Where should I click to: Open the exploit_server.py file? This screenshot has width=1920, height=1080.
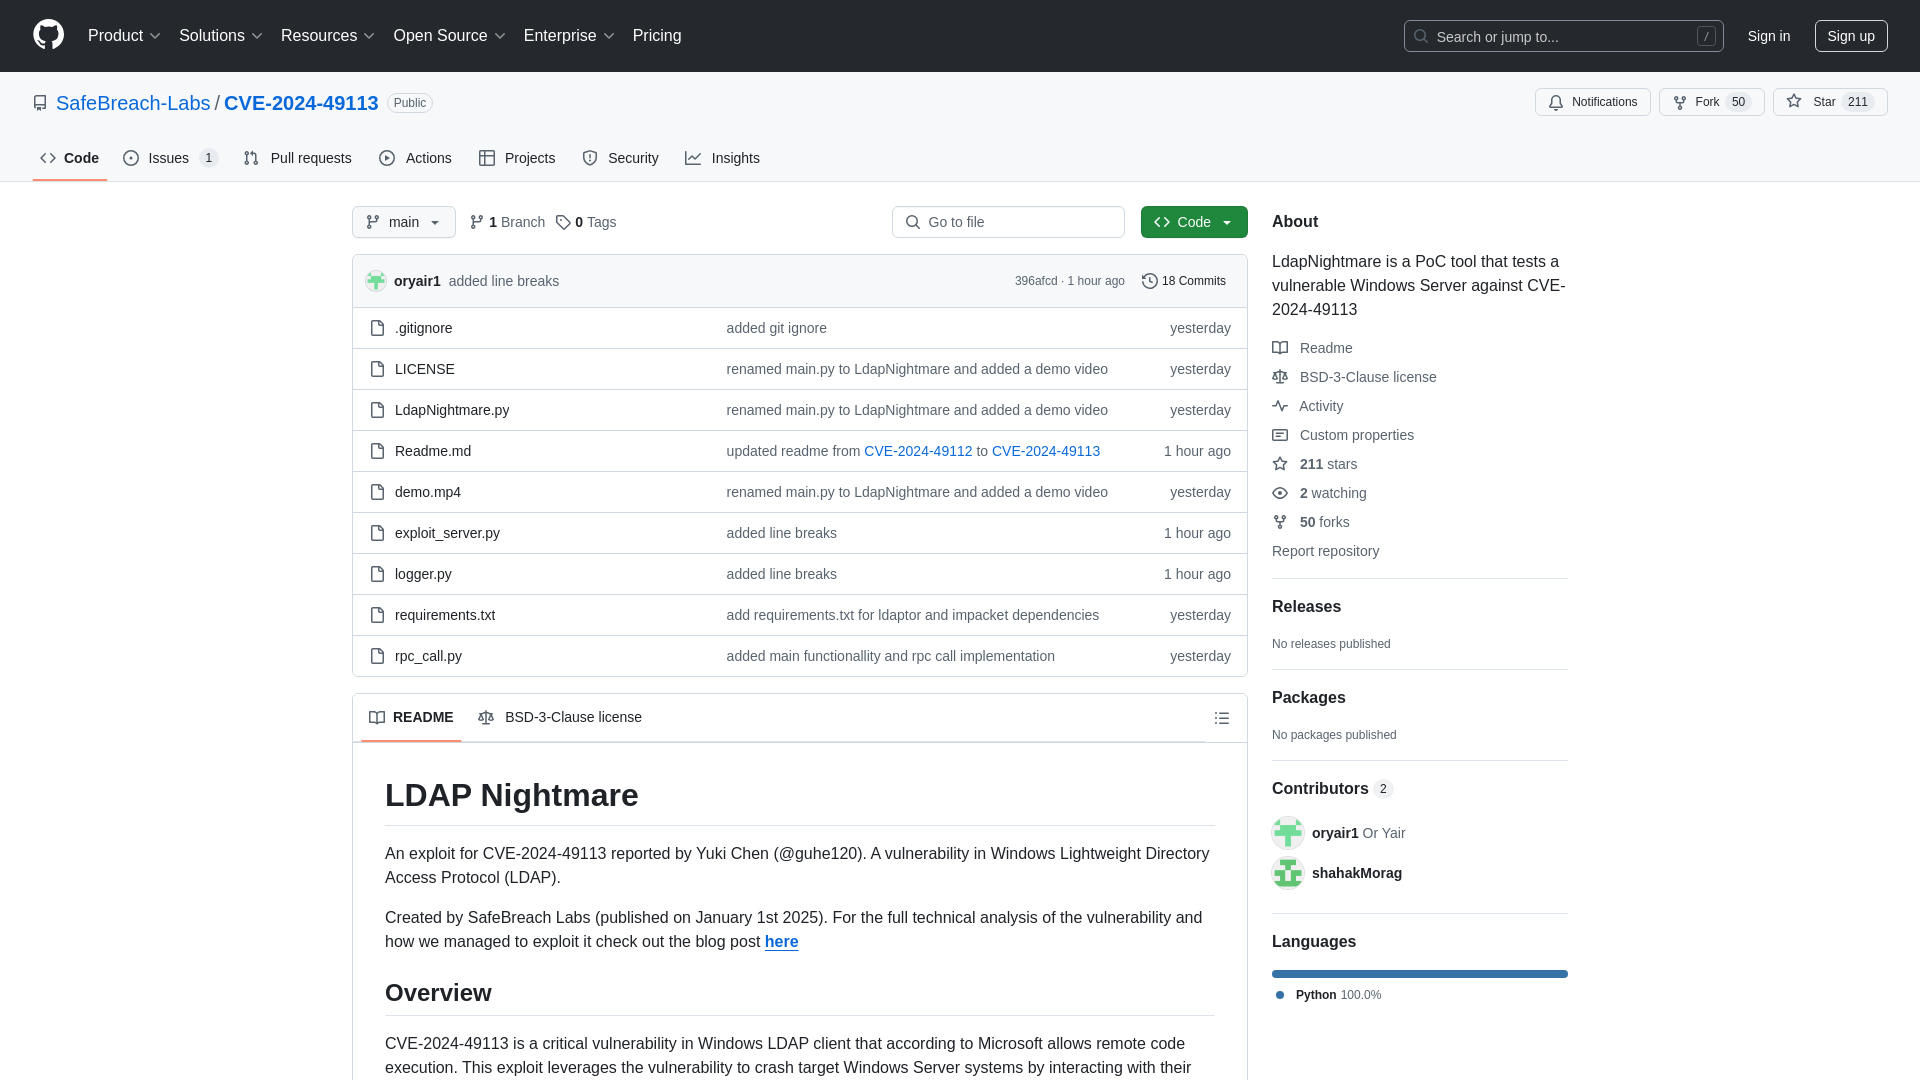coord(447,533)
